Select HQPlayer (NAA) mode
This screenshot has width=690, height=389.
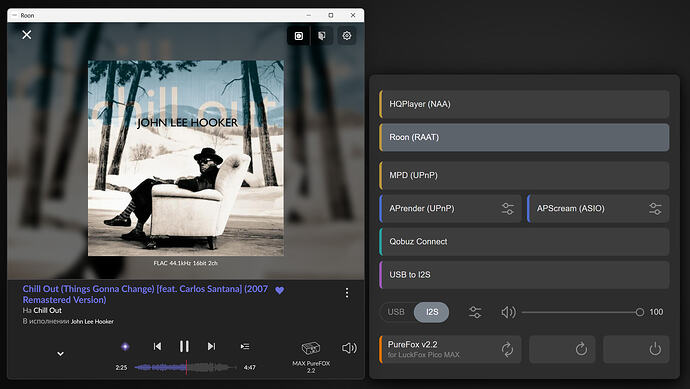click(x=524, y=104)
